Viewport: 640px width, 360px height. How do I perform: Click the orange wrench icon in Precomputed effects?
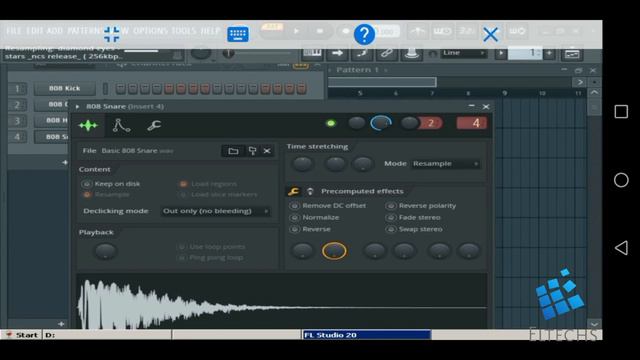coord(293,191)
